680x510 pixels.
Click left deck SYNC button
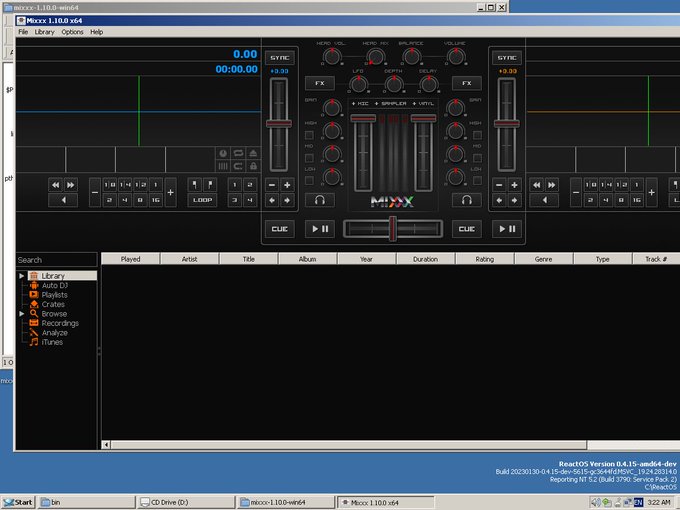point(279,57)
